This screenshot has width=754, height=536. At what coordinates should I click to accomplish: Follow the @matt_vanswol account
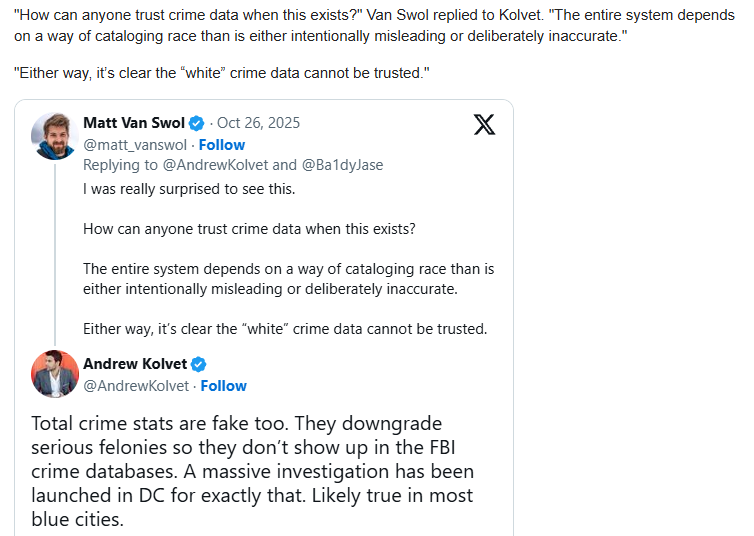tap(221, 145)
